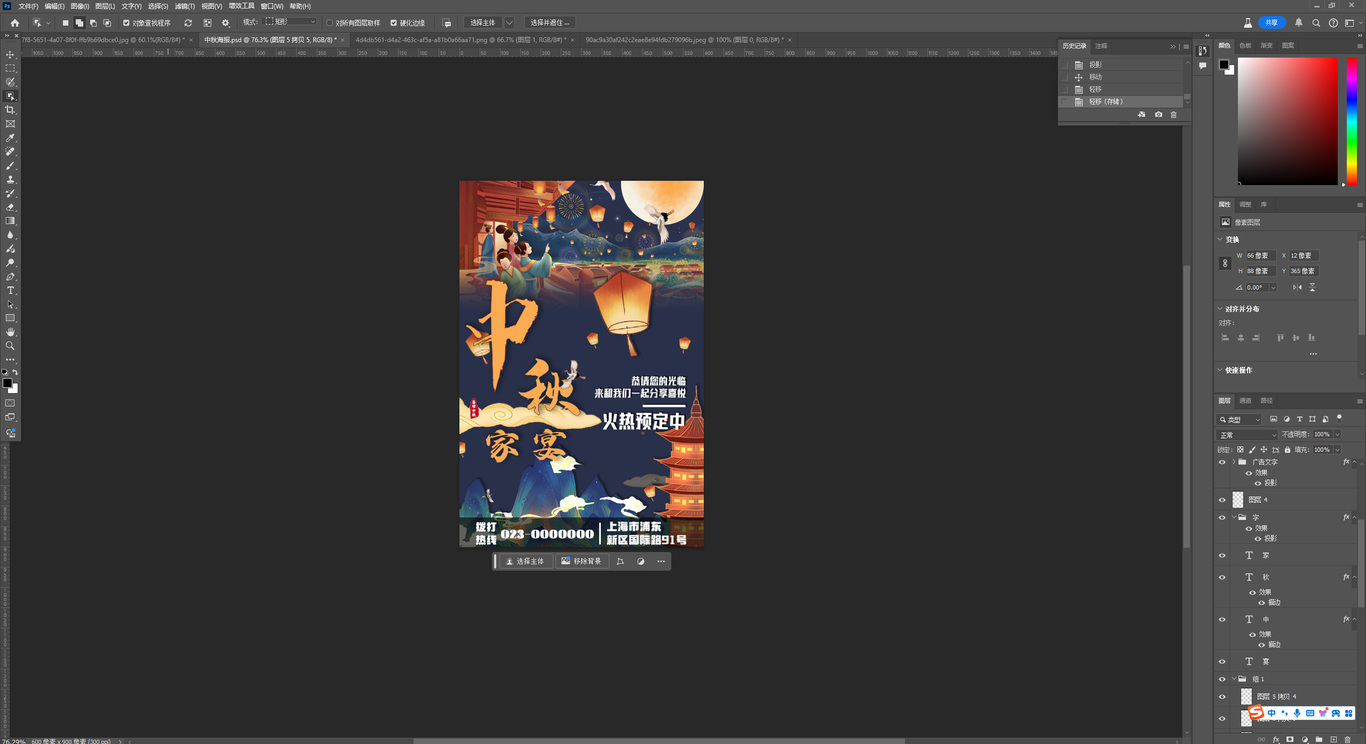Switch to the 色板 tab
Screen dimensions: 1366x744
[x=1245, y=46]
